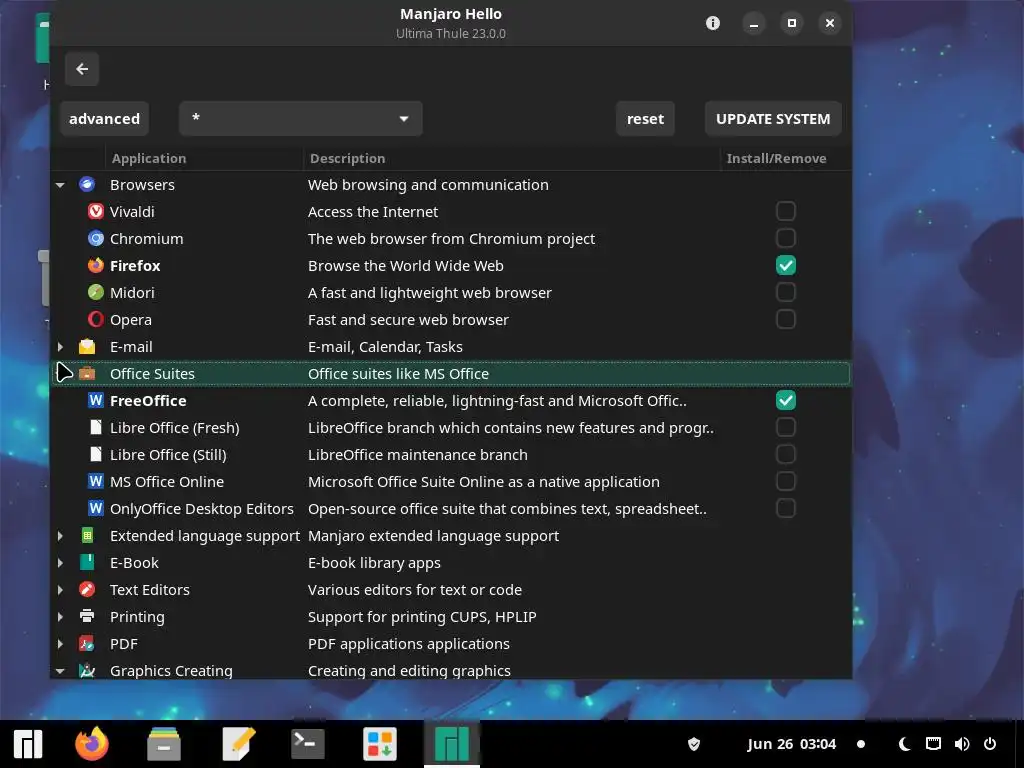Open Firefox from the taskbar

91,744
